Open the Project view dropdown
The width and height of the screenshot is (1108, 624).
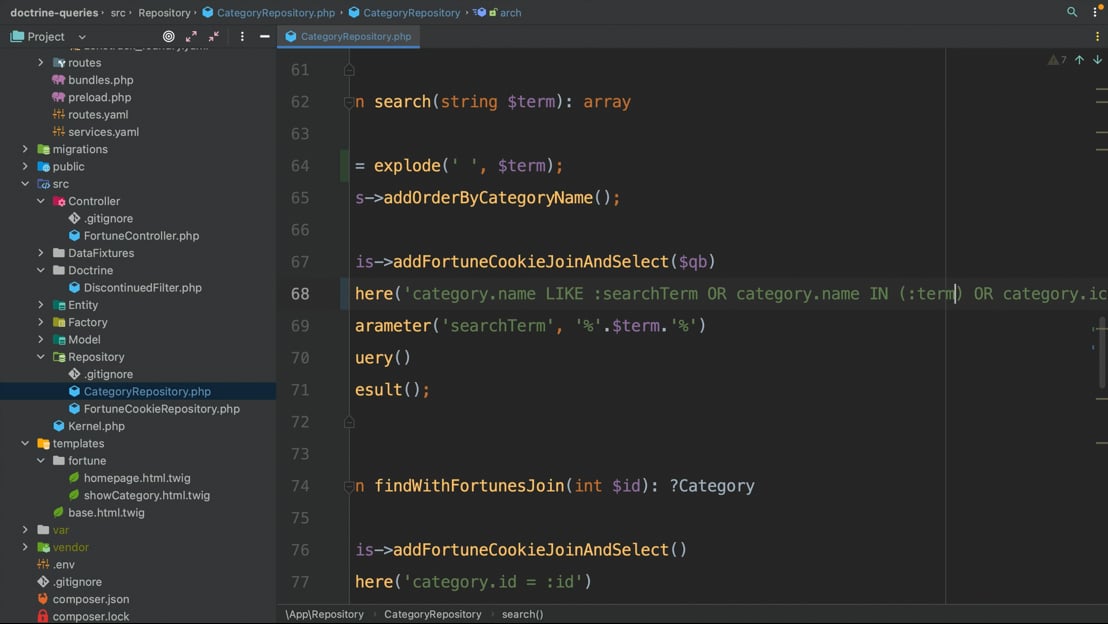(x=82, y=37)
